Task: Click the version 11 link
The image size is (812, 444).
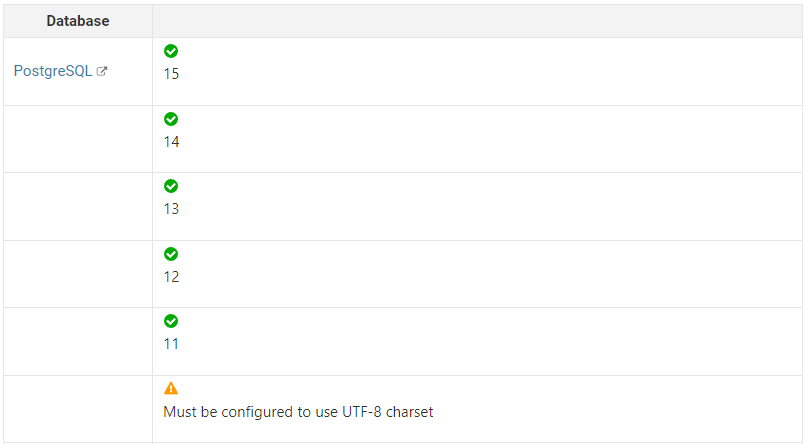Action: (171, 344)
